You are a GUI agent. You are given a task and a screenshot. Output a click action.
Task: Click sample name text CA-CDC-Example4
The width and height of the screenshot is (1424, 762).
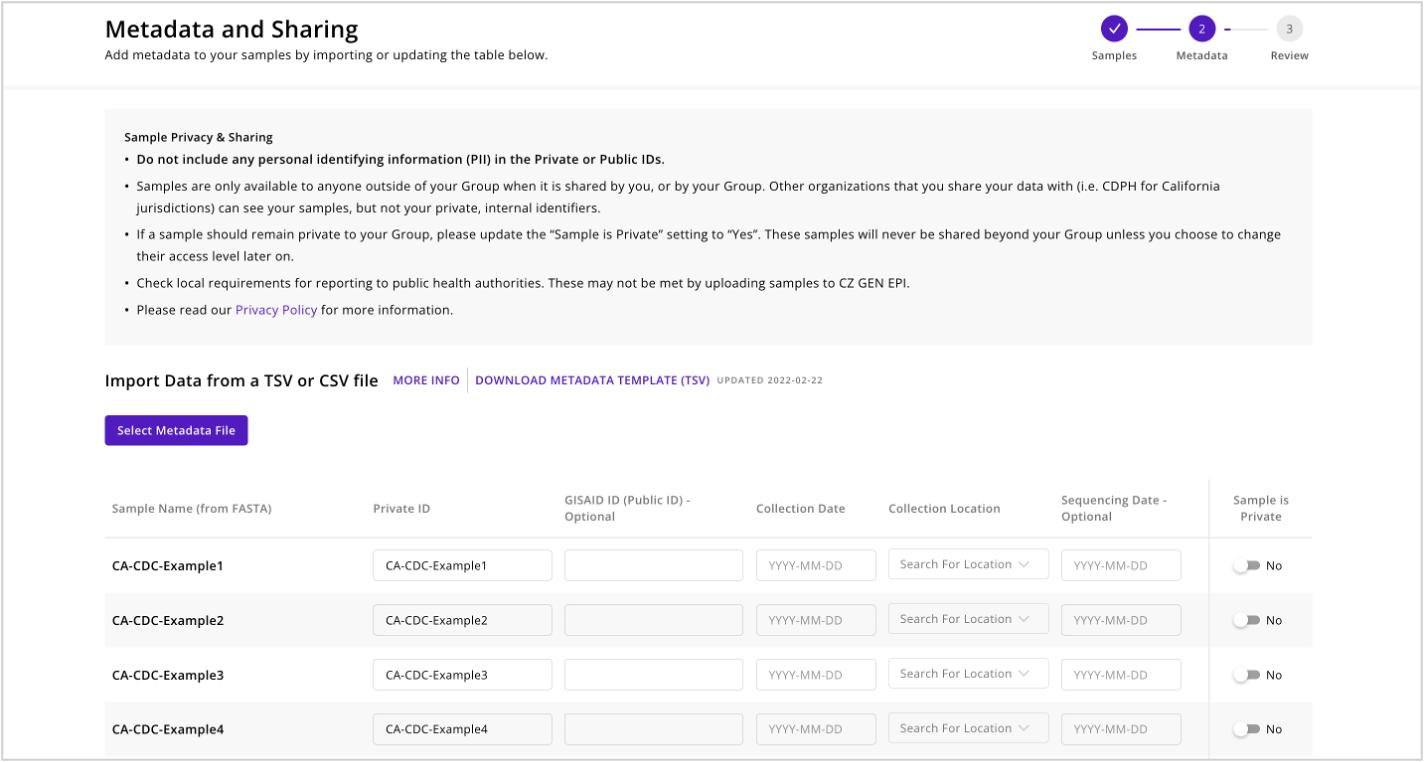click(x=168, y=729)
